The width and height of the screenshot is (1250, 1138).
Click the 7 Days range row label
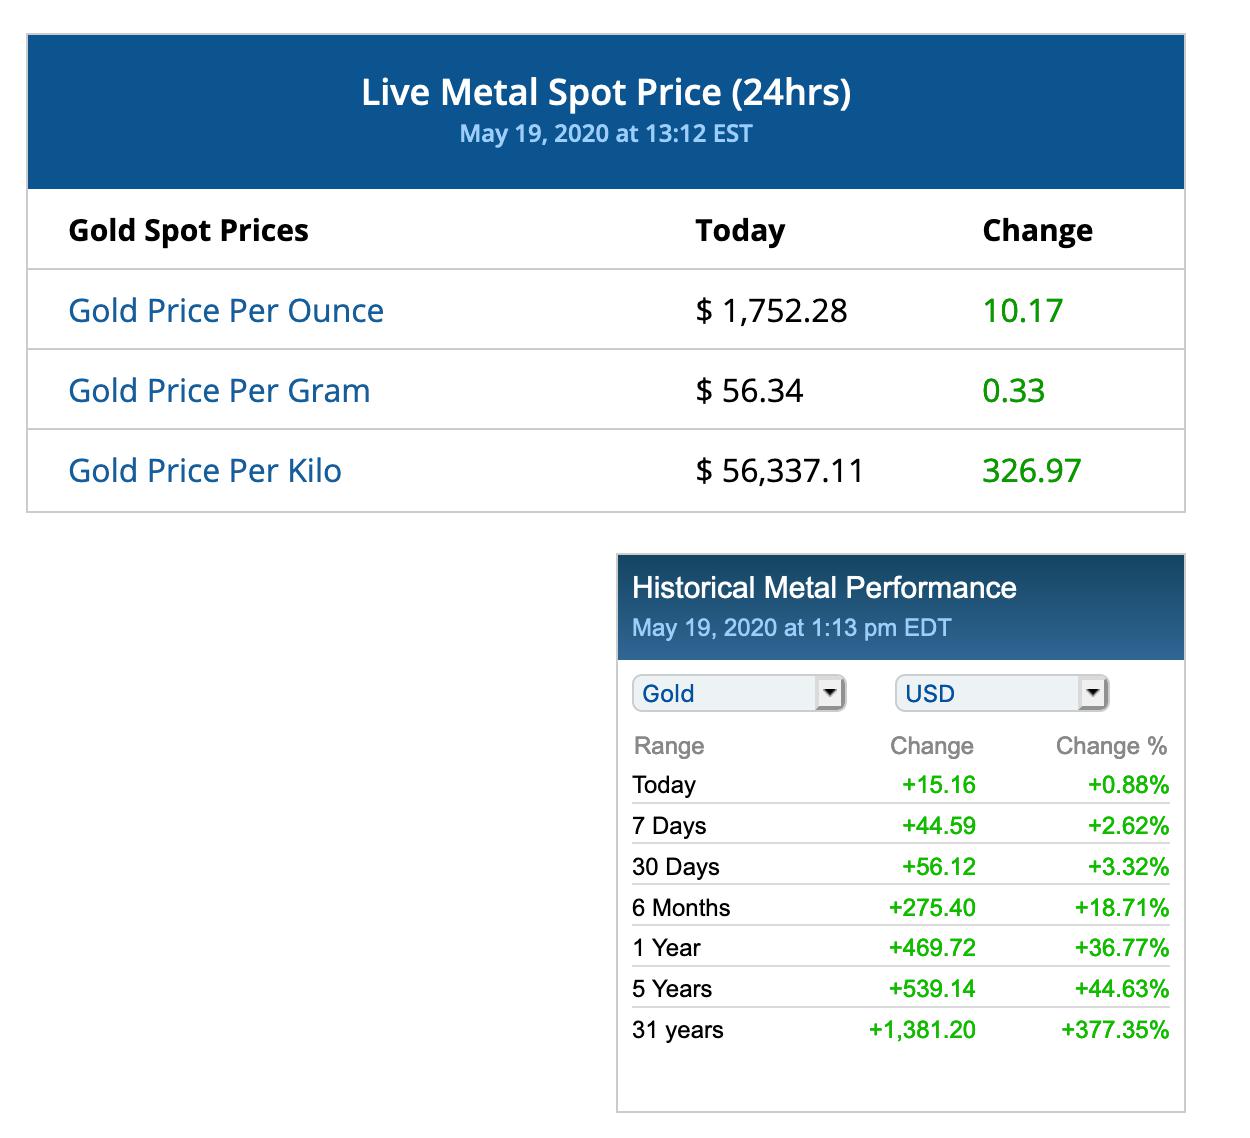(x=669, y=826)
